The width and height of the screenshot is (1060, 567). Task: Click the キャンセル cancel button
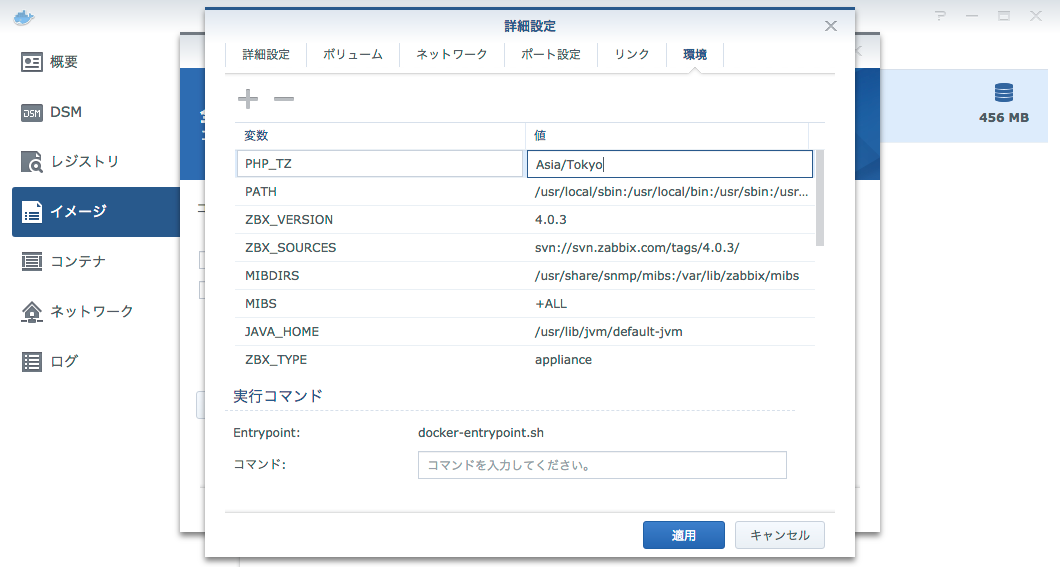coord(779,535)
